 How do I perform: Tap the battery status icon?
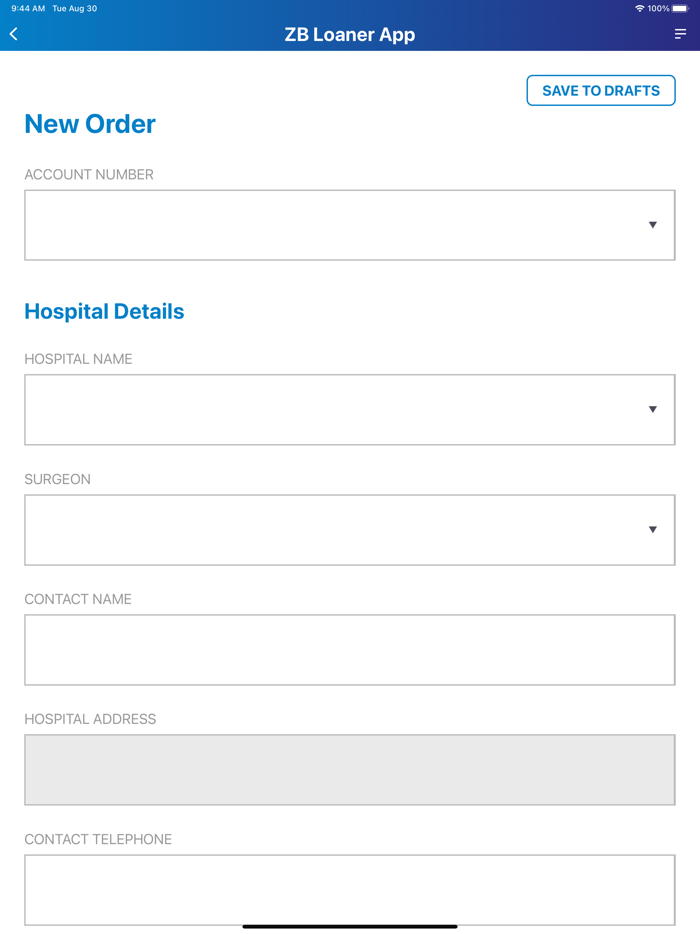click(681, 8)
